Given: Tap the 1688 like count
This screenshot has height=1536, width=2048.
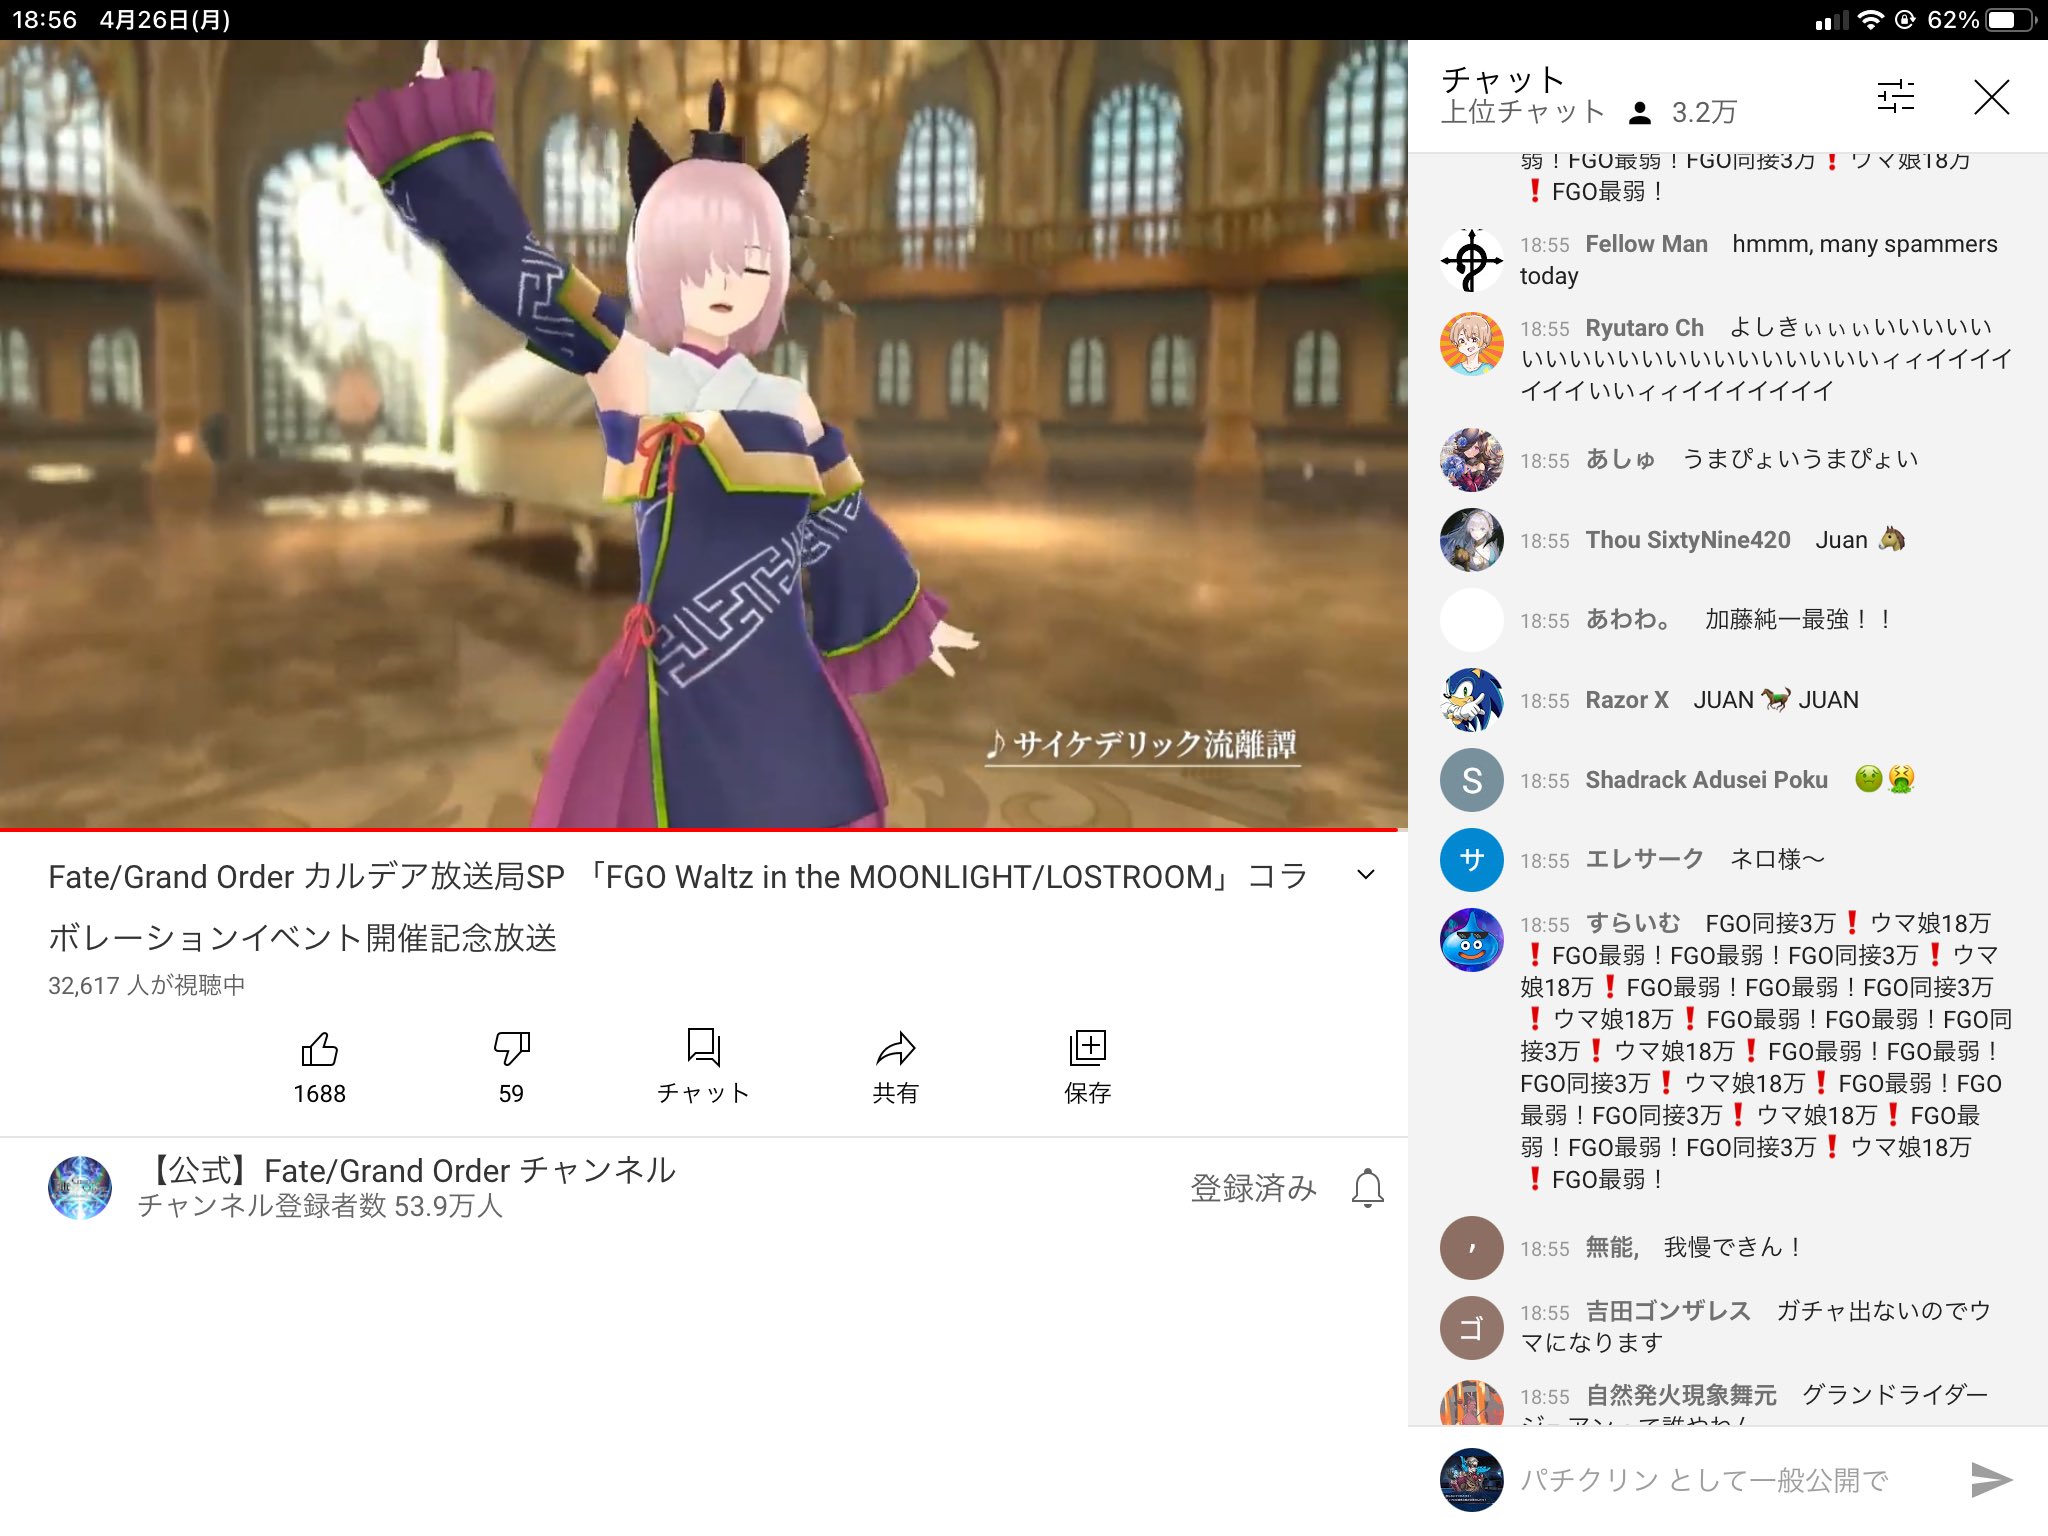Looking at the screenshot, I should tap(319, 1093).
